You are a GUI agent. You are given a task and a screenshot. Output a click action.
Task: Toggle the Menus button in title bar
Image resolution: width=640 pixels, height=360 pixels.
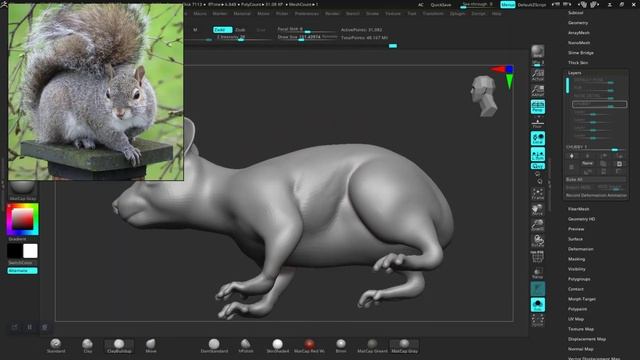[507, 4]
